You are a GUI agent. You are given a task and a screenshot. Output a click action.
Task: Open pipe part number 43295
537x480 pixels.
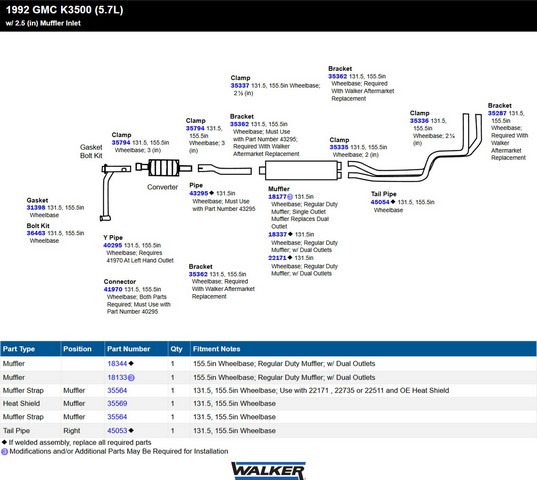point(199,193)
